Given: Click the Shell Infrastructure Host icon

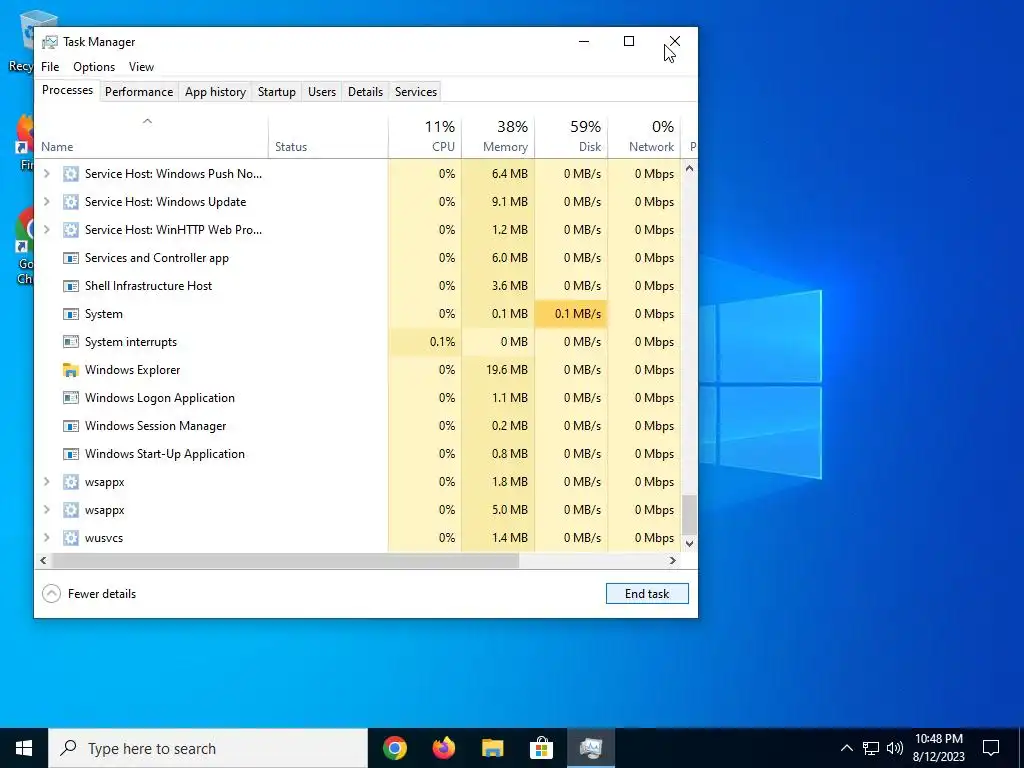Looking at the screenshot, I should coord(71,286).
